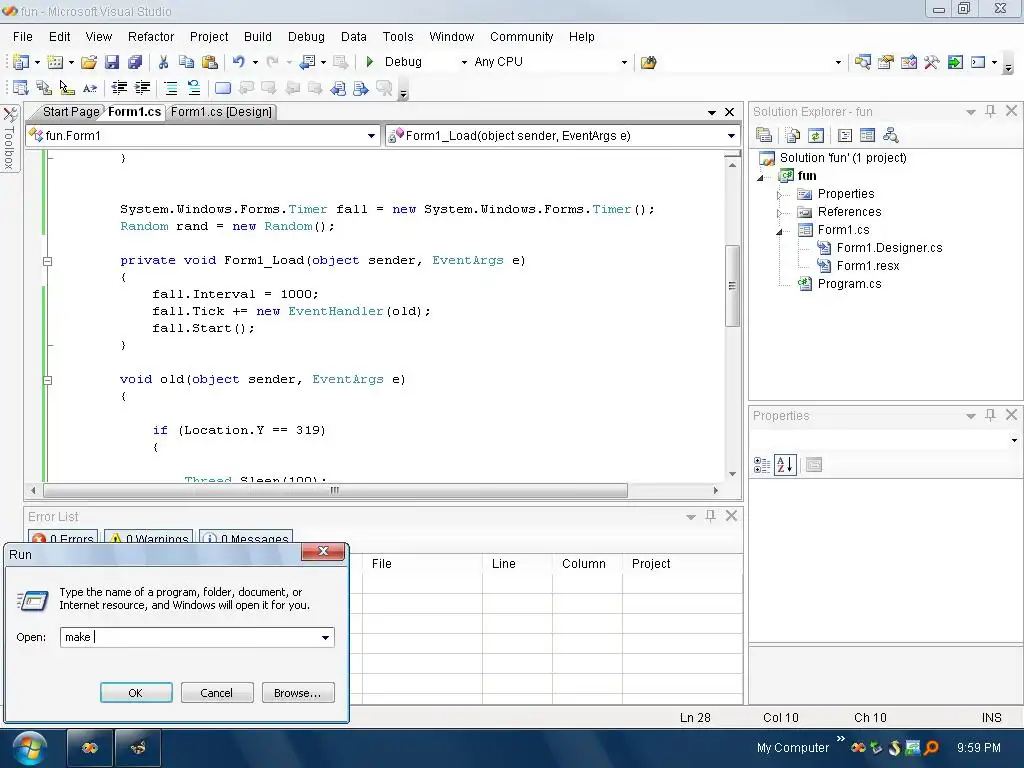1024x768 pixels.
Task: Click View Class Diagram icon
Action: pyautogui.click(x=891, y=135)
